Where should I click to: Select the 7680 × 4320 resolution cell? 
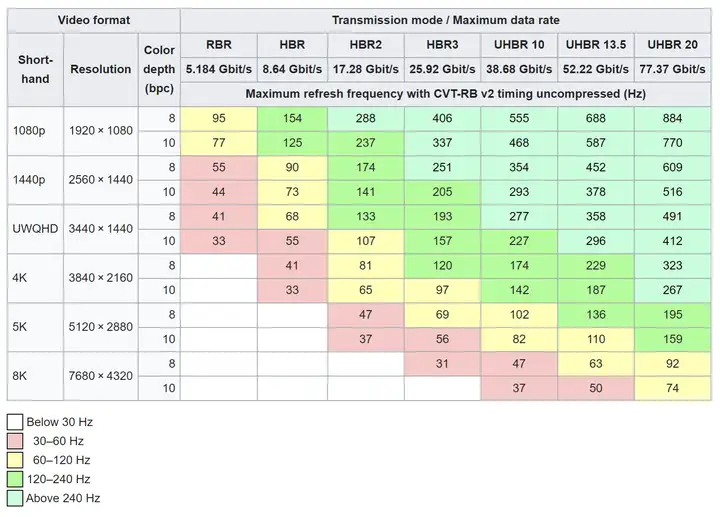pyautogui.click(x=101, y=376)
